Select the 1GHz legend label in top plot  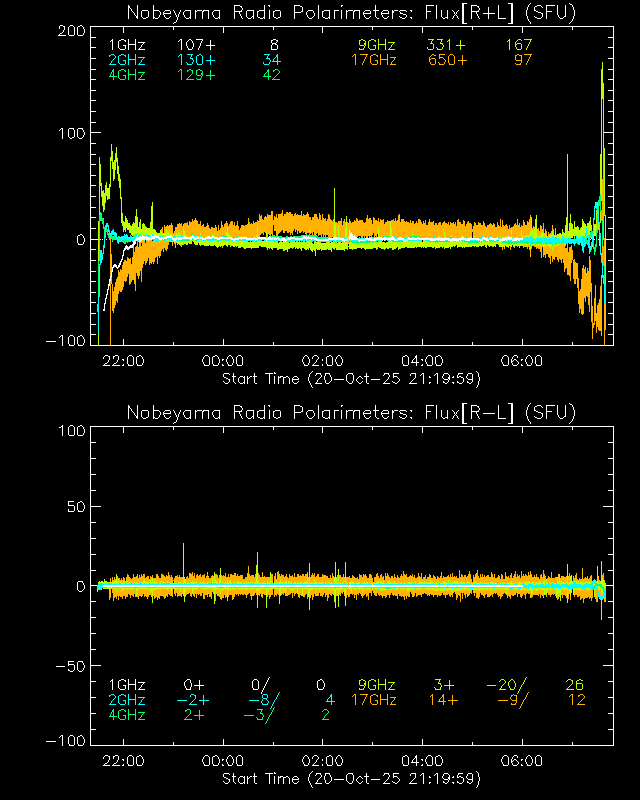click(x=126, y=45)
